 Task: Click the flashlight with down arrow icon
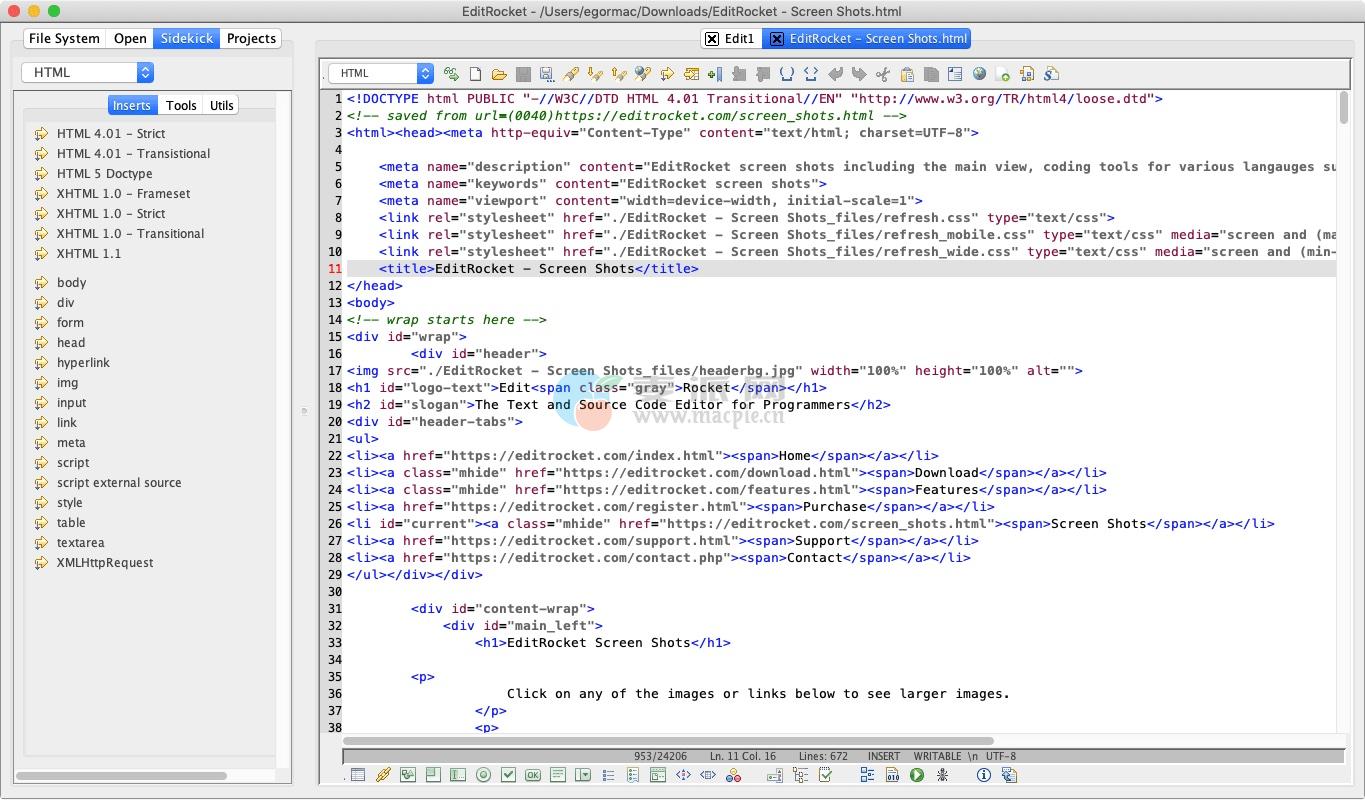(x=595, y=74)
